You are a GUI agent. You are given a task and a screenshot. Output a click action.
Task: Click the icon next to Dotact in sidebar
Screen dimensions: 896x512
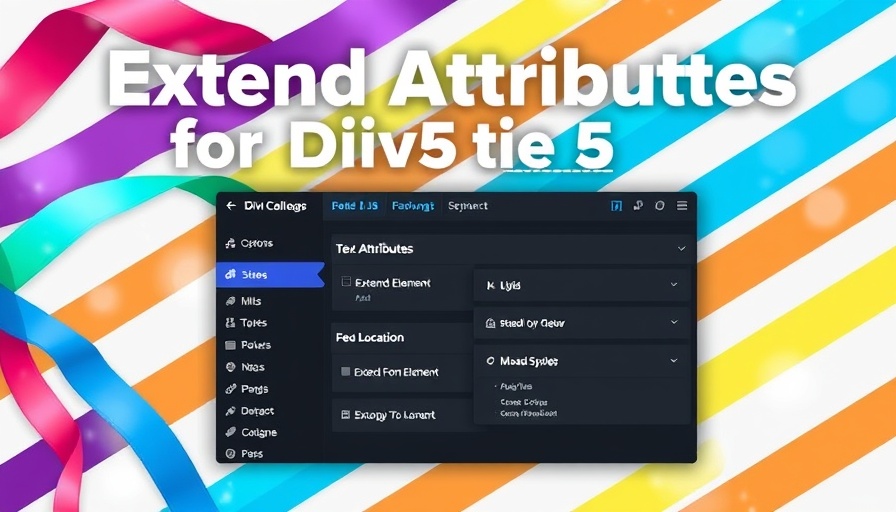[x=230, y=411]
